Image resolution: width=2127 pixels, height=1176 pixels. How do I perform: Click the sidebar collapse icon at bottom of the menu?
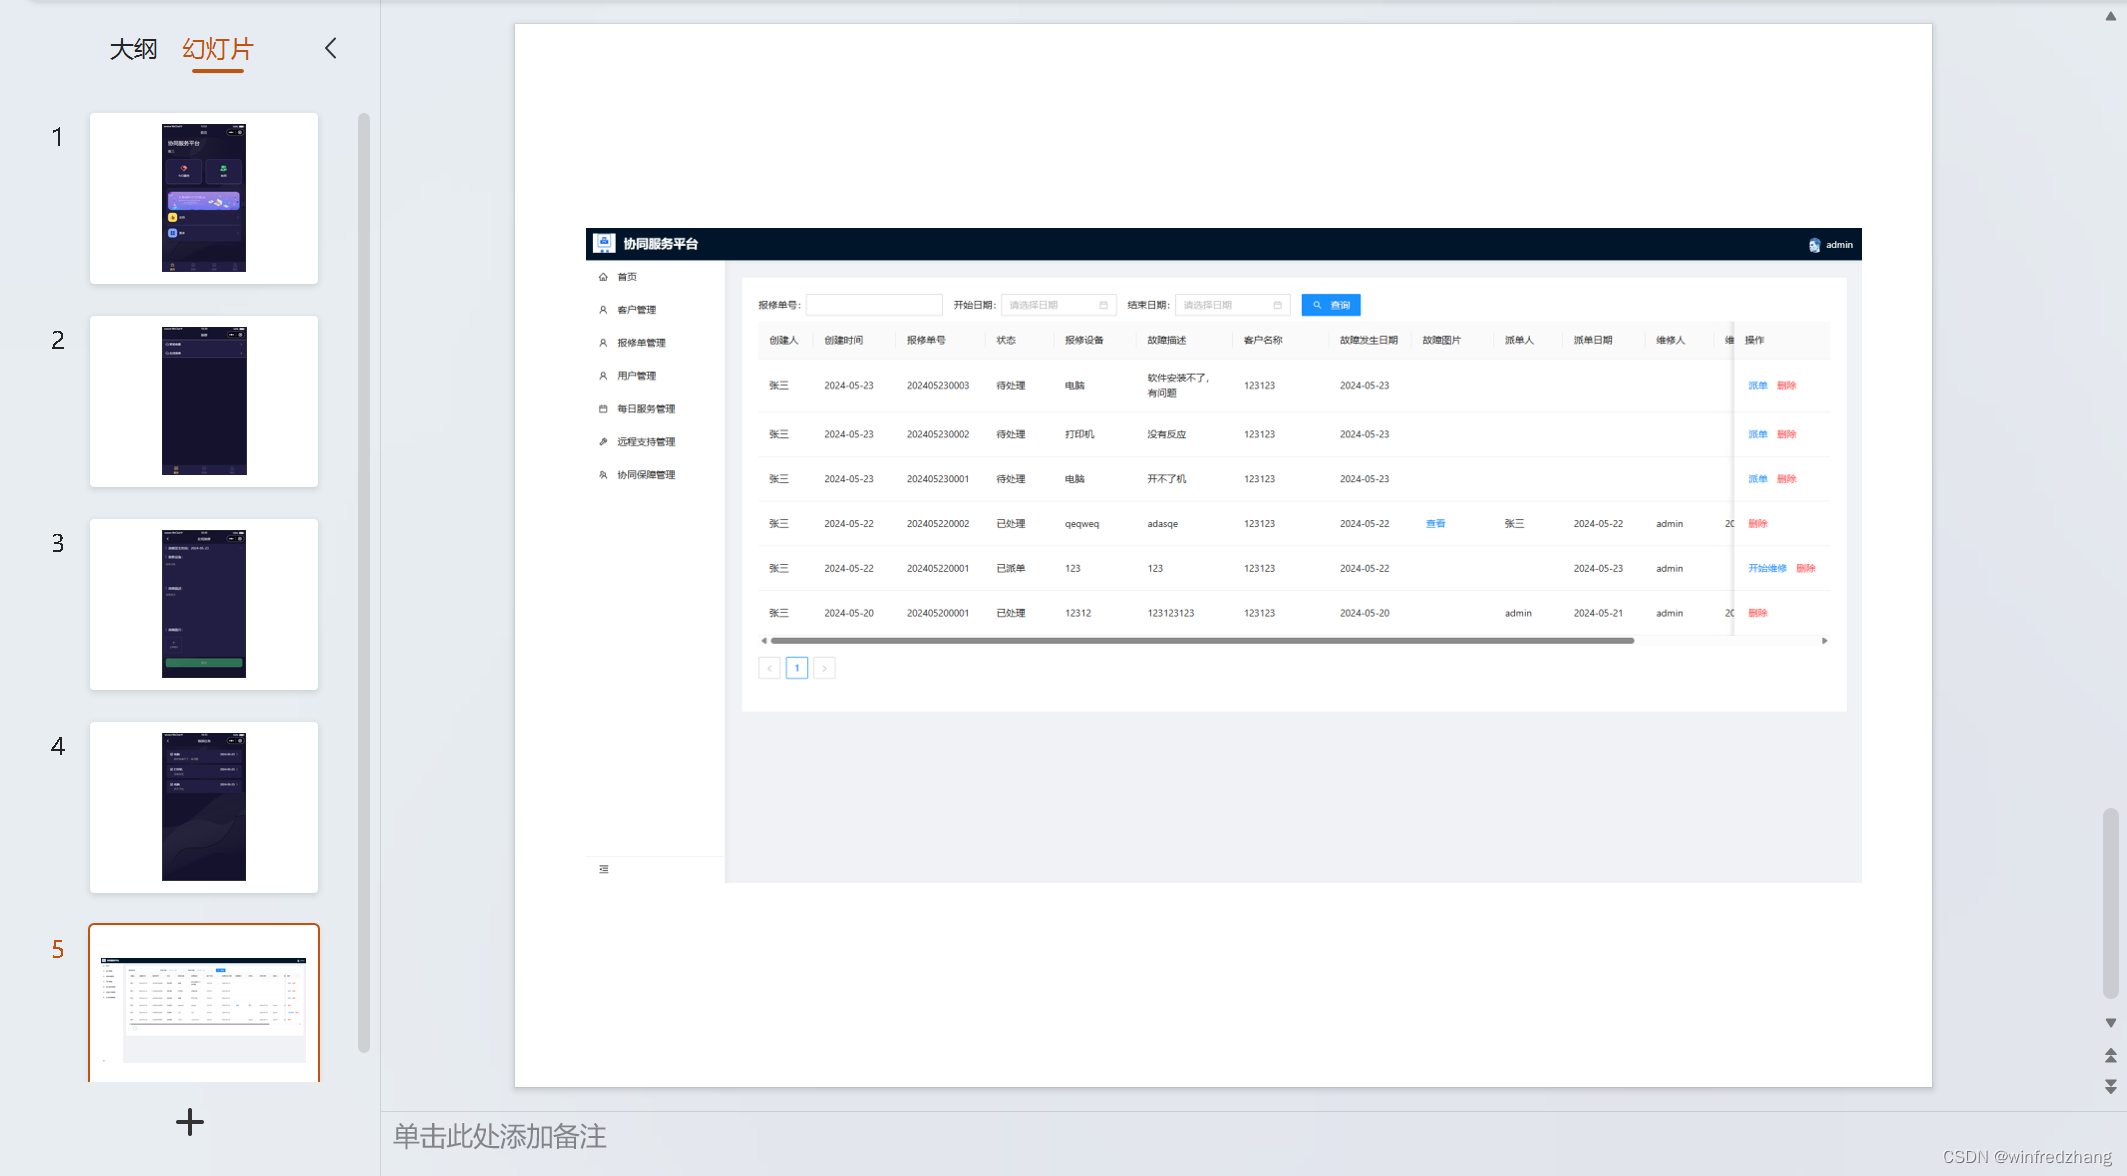coord(603,869)
